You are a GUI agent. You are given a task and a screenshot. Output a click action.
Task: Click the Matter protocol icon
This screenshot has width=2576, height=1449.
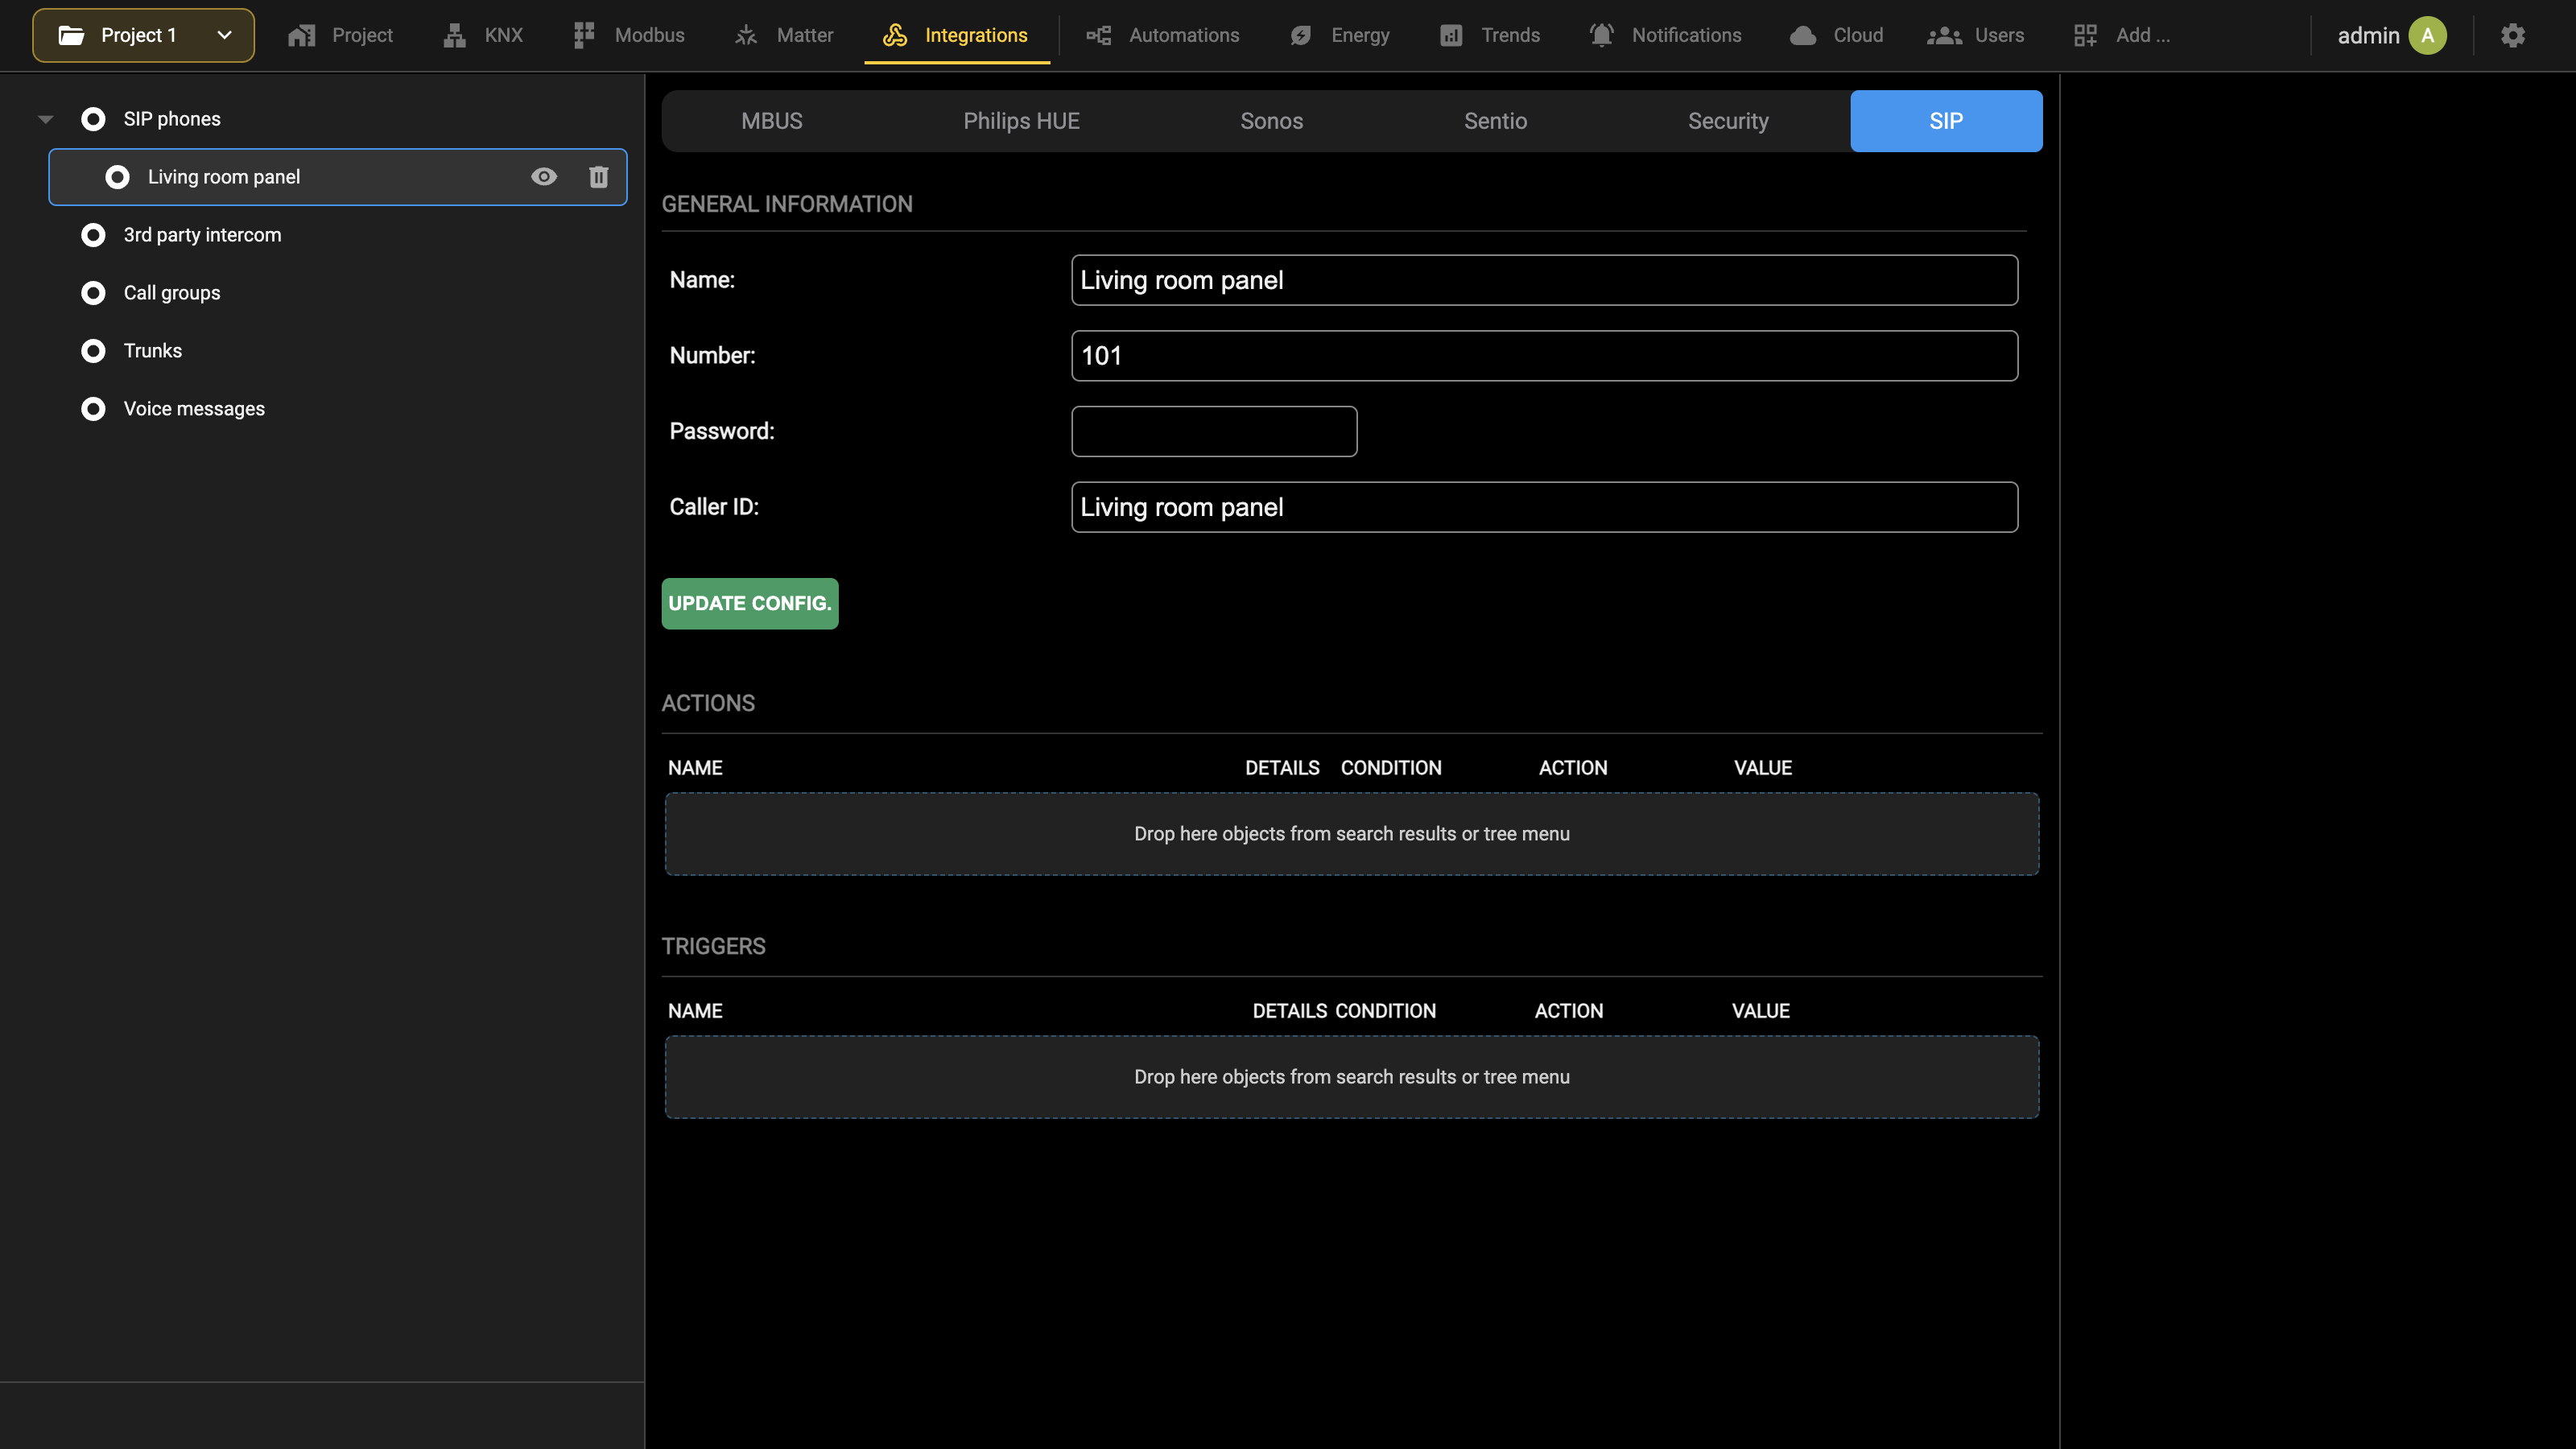(746, 35)
